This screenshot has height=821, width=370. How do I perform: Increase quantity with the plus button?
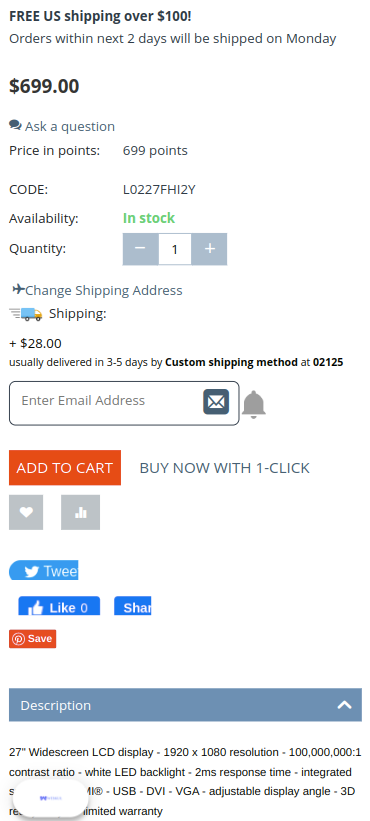click(x=209, y=249)
